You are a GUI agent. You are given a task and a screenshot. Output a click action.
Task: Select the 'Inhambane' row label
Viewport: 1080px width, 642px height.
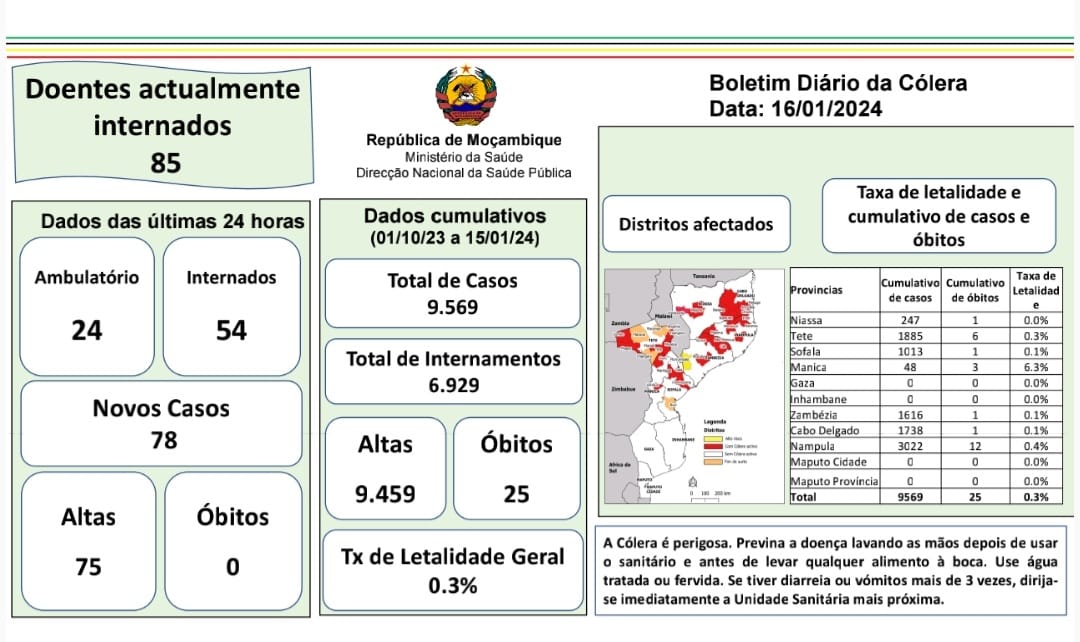818,399
